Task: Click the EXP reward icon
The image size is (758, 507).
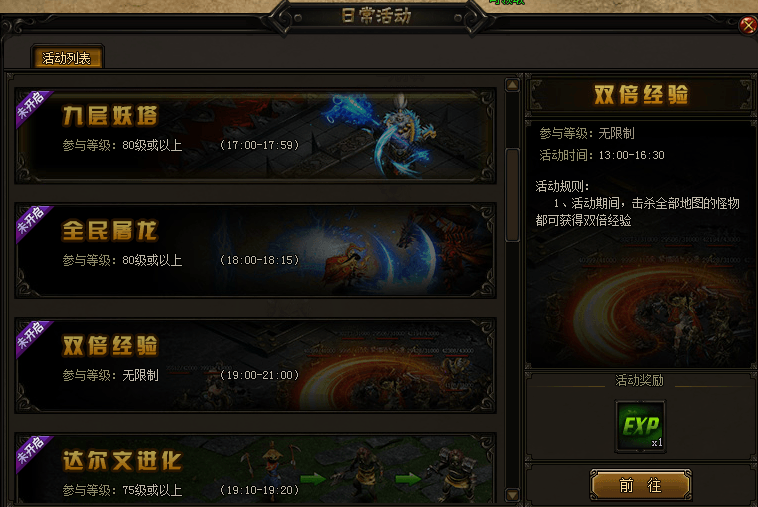Action: point(640,426)
